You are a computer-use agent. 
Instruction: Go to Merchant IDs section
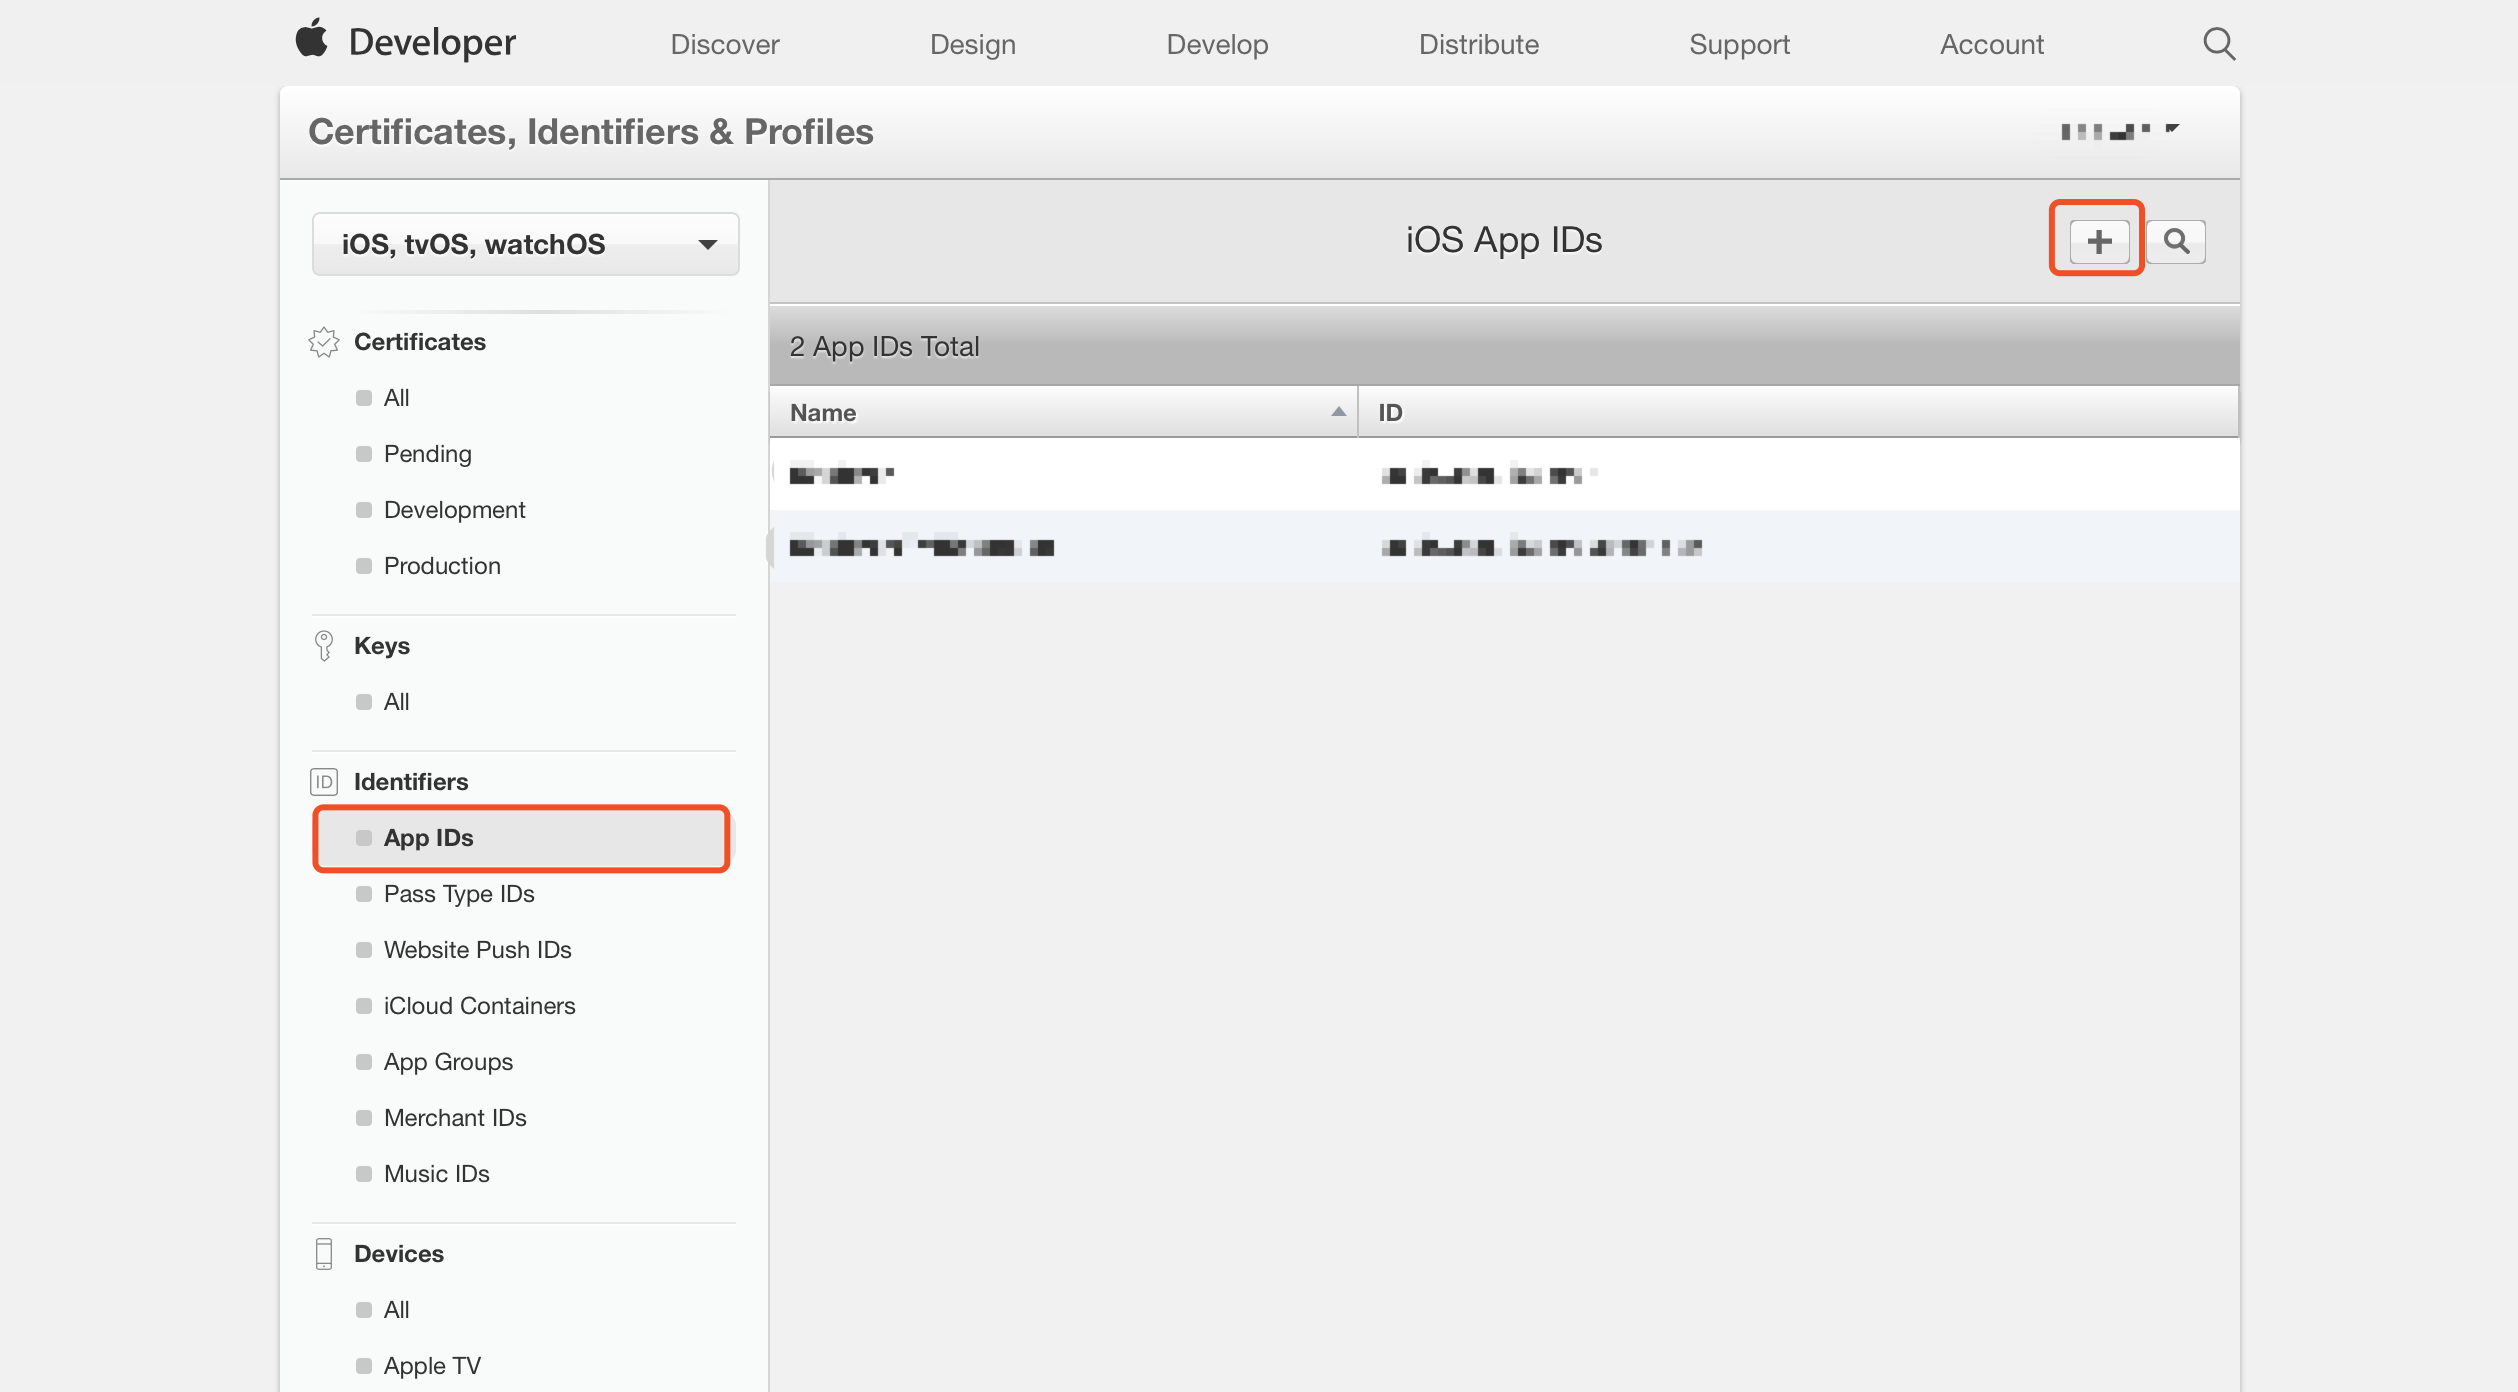(x=455, y=1118)
